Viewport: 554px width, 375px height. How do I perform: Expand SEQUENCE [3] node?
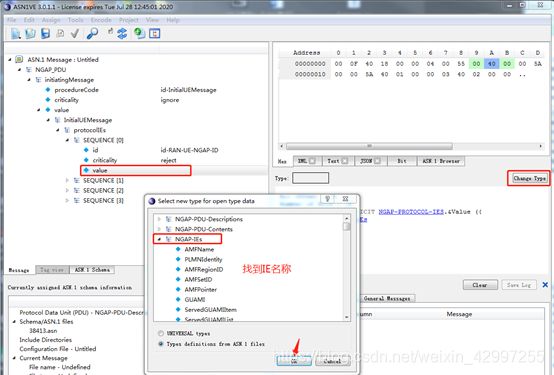[67, 200]
